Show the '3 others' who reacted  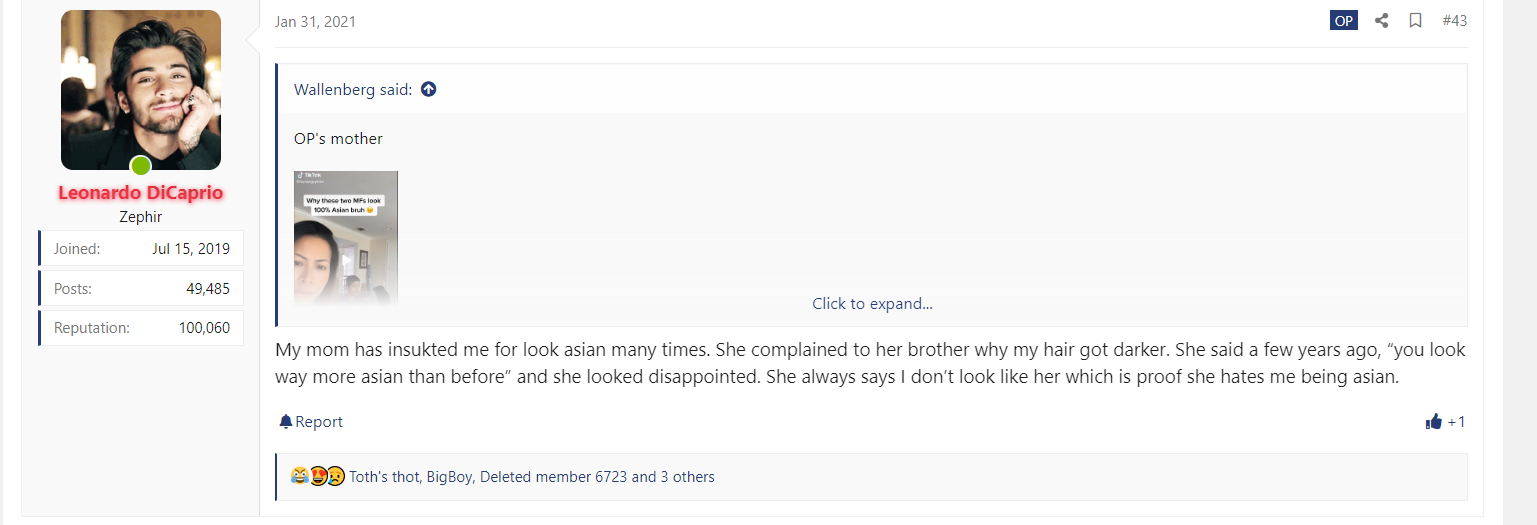click(x=687, y=477)
